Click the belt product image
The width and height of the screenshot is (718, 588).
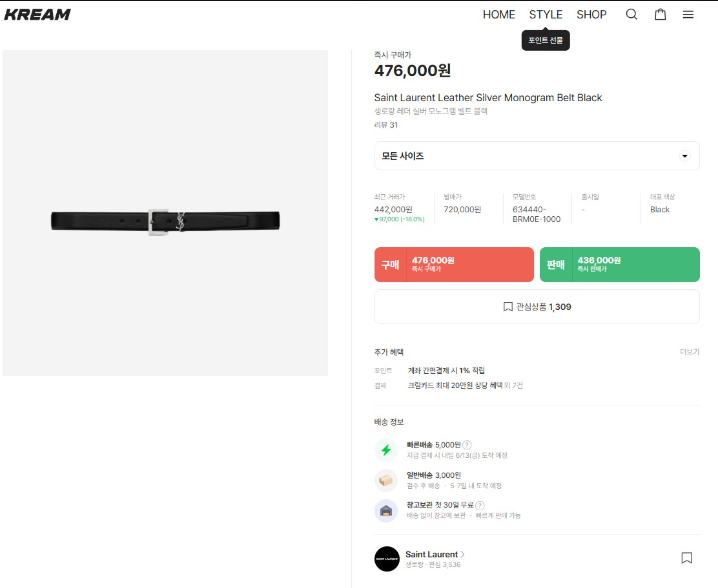[x=165, y=222]
